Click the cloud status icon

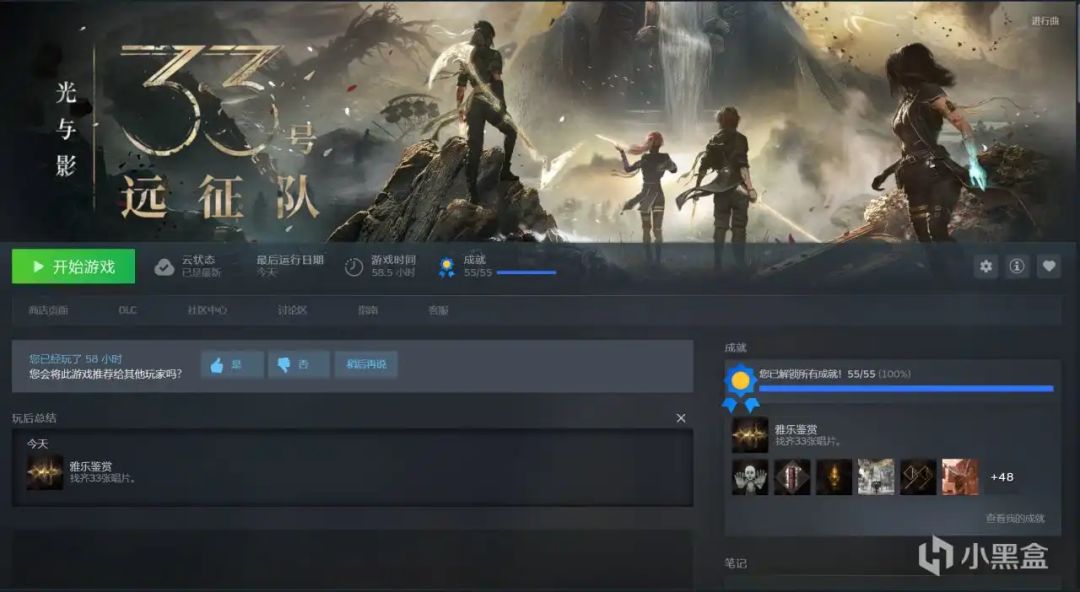164,267
